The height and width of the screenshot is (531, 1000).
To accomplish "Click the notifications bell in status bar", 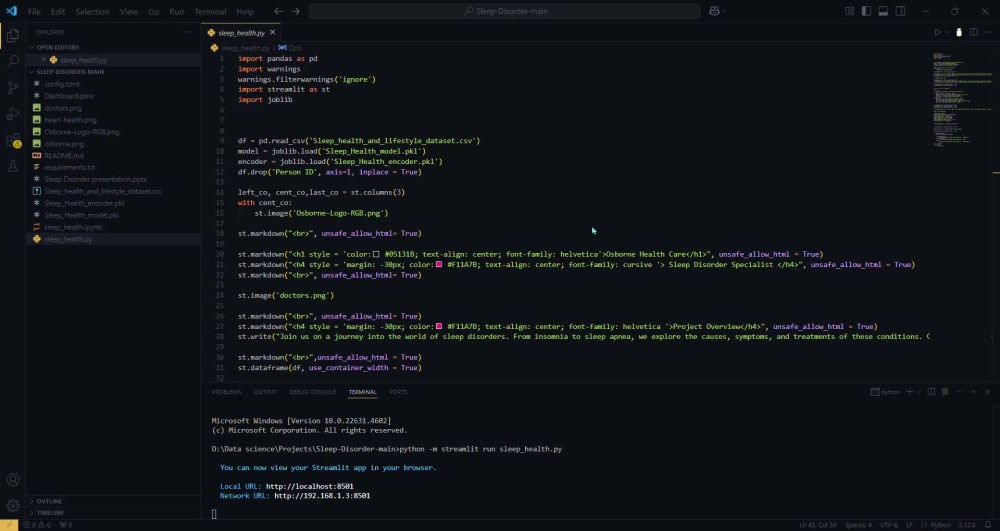I will click(x=988, y=525).
